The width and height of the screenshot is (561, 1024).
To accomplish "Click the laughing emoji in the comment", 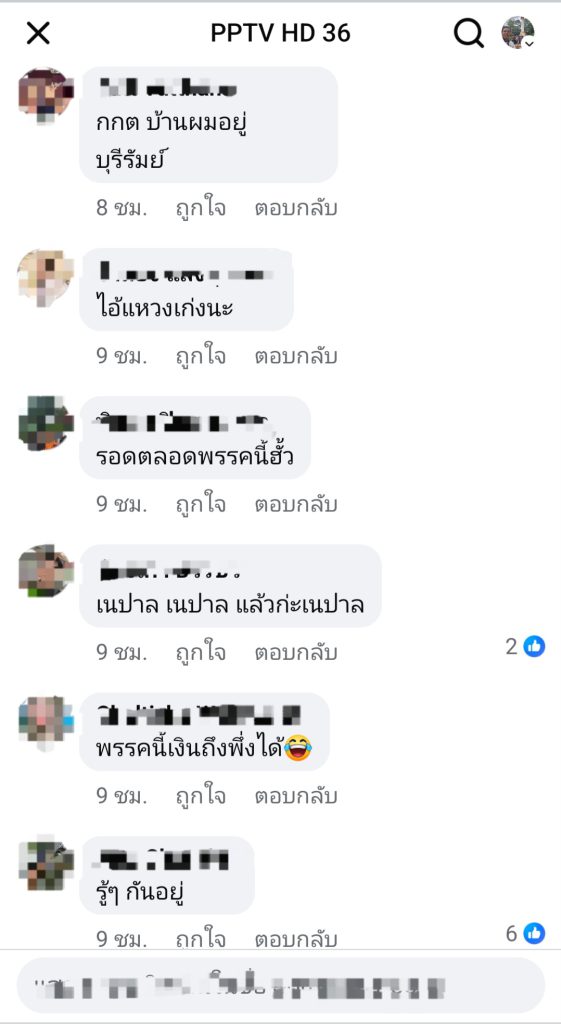I will (298, 746).
